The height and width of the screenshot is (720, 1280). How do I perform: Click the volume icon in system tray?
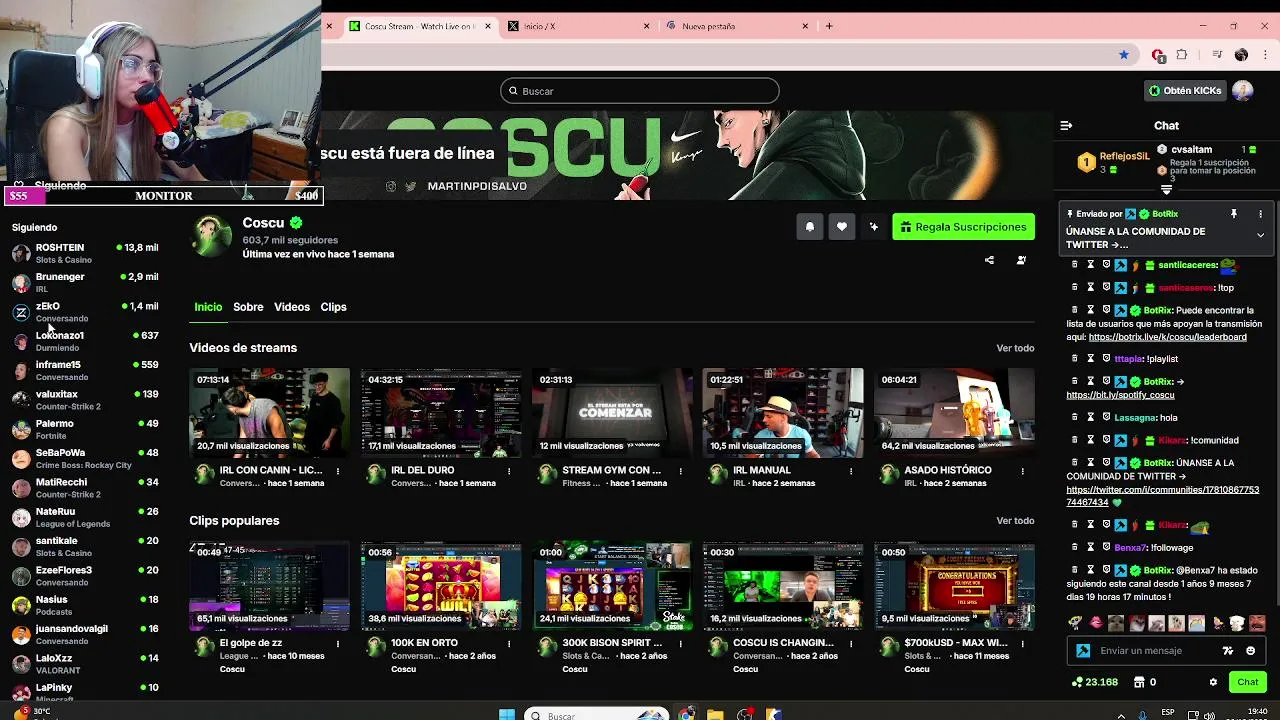coord(1209,714)
